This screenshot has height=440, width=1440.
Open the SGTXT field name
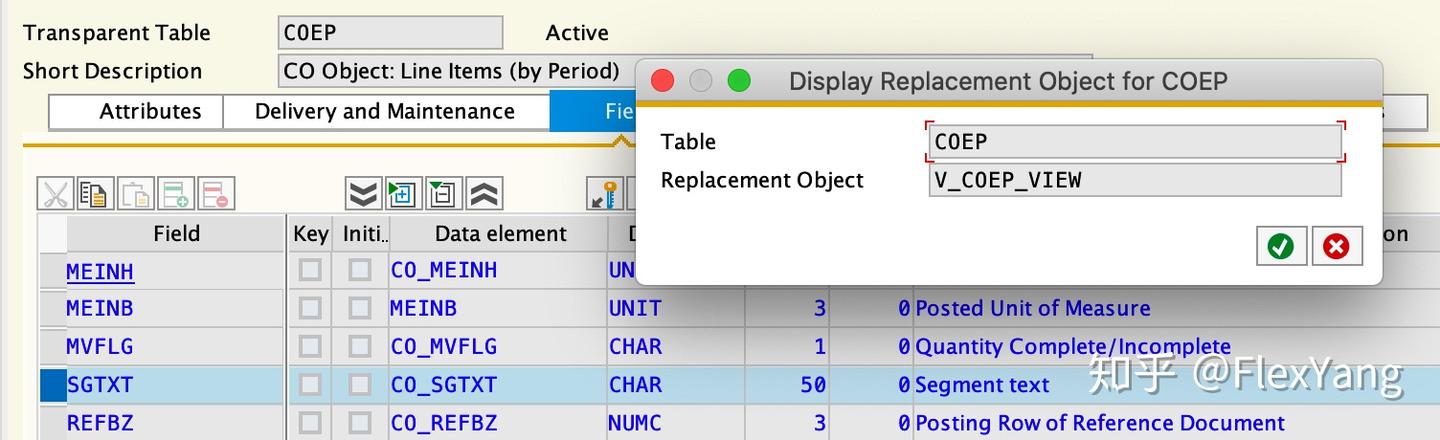[x=100, y=385]
